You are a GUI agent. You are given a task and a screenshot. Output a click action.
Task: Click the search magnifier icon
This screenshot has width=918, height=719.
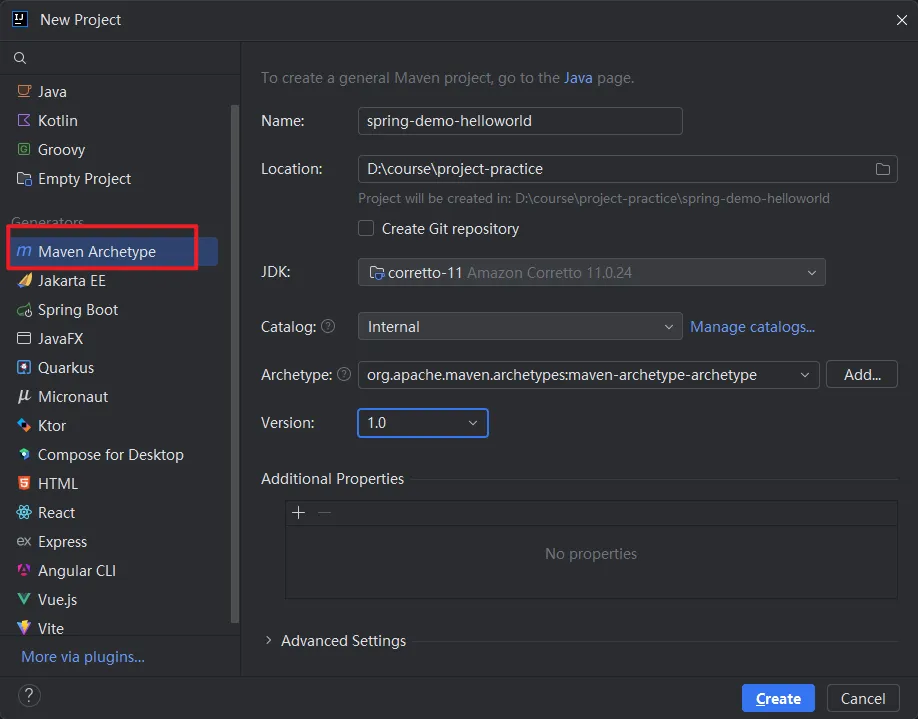click(20, 58)
